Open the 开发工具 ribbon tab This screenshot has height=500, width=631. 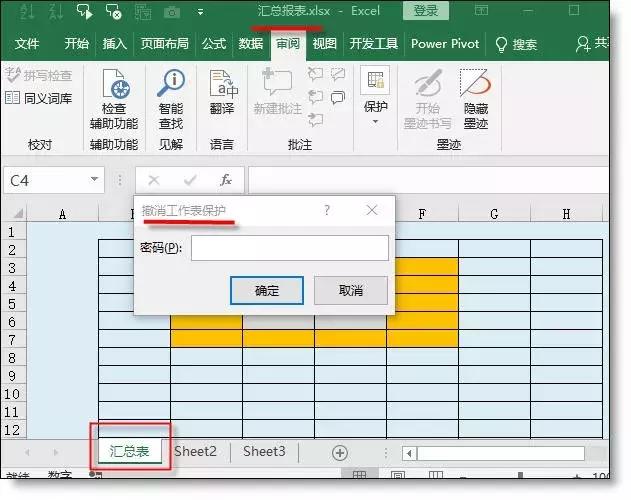(373, 43)
